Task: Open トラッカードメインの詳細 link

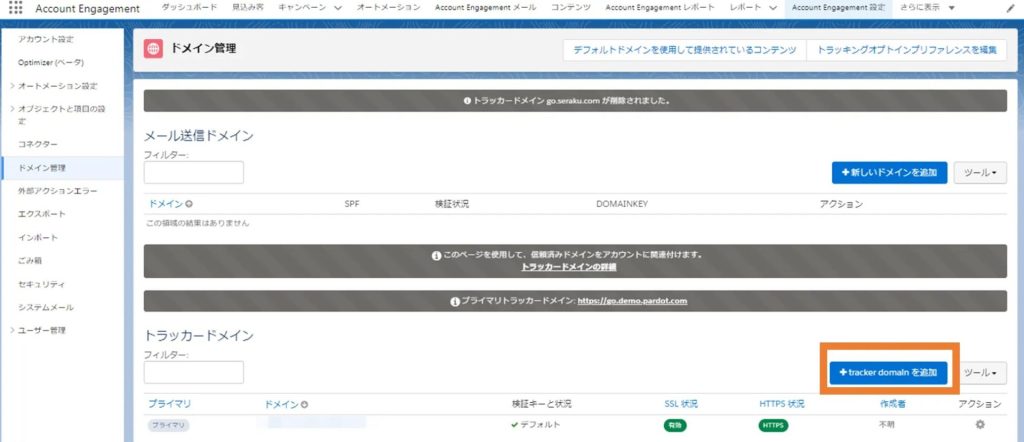Action: point(569,267)
